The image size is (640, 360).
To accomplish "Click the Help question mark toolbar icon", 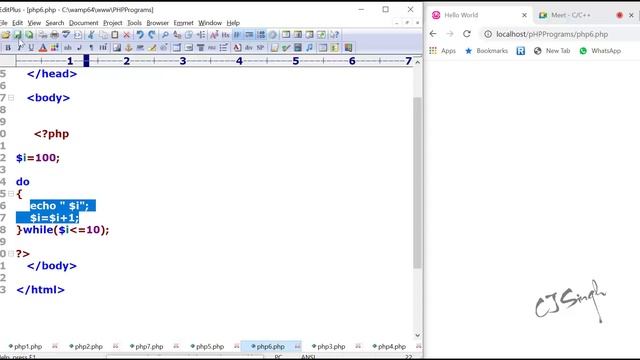I will pos(334,35).
